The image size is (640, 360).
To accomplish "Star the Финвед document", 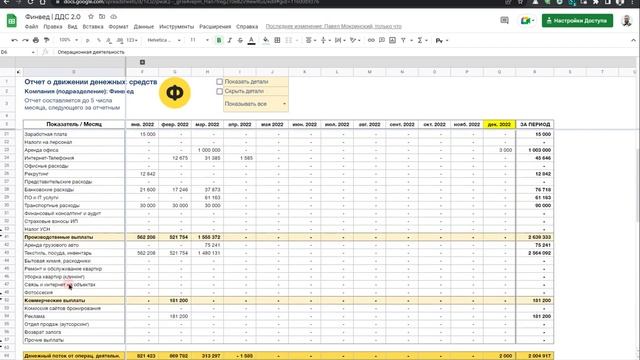I will [x=91, y=17].
